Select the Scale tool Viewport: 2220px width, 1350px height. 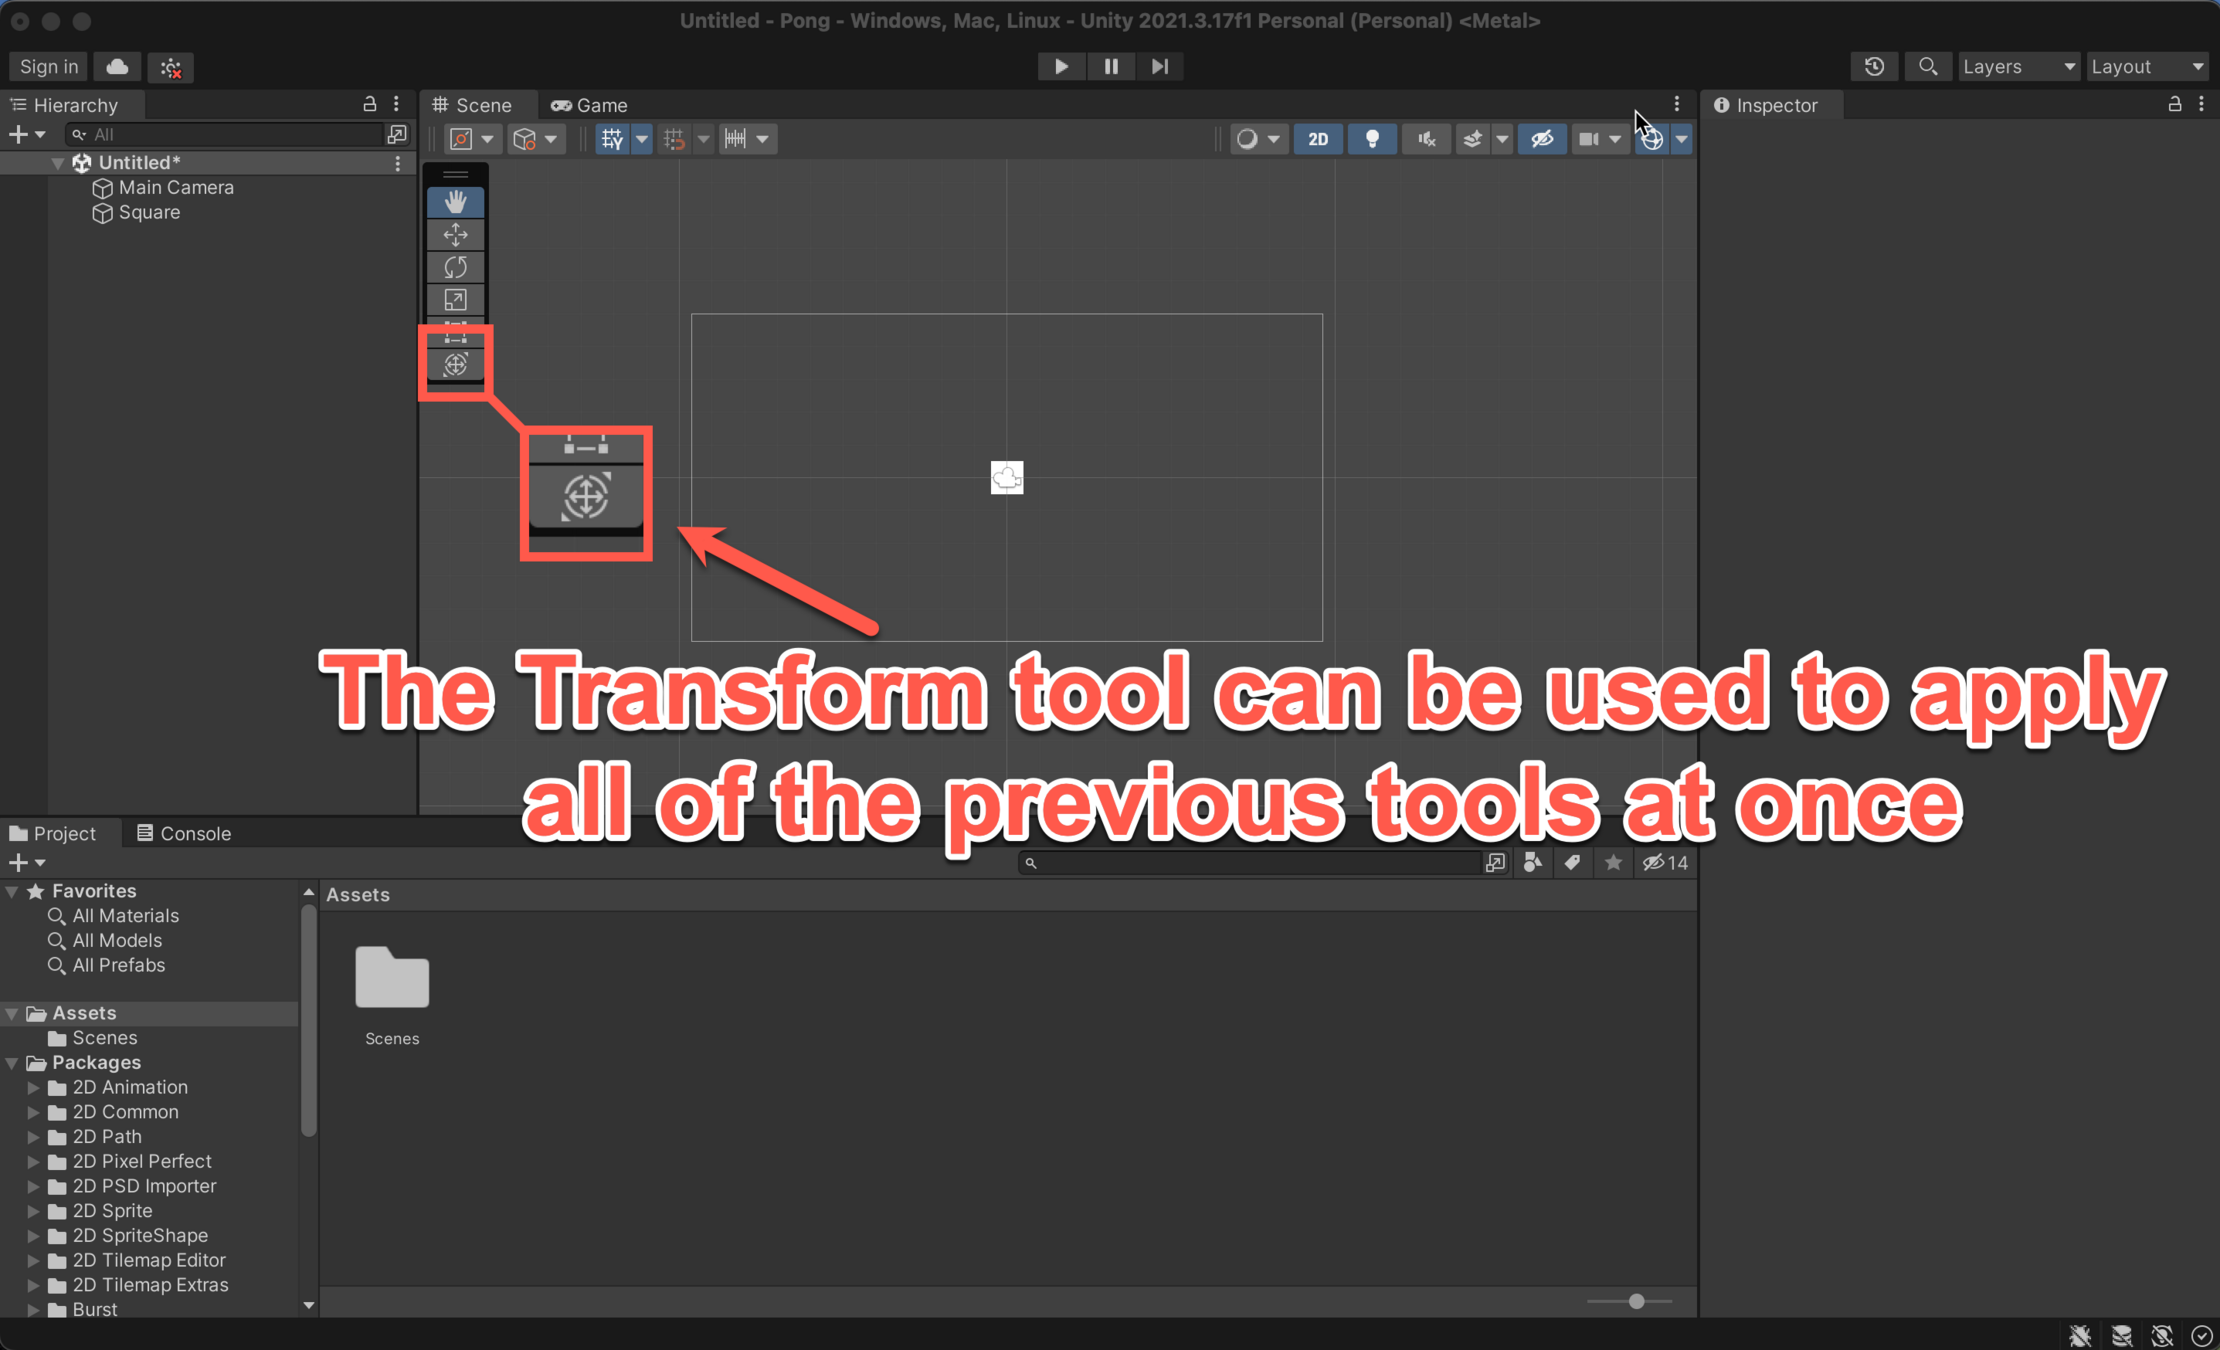tap(455, 300)
